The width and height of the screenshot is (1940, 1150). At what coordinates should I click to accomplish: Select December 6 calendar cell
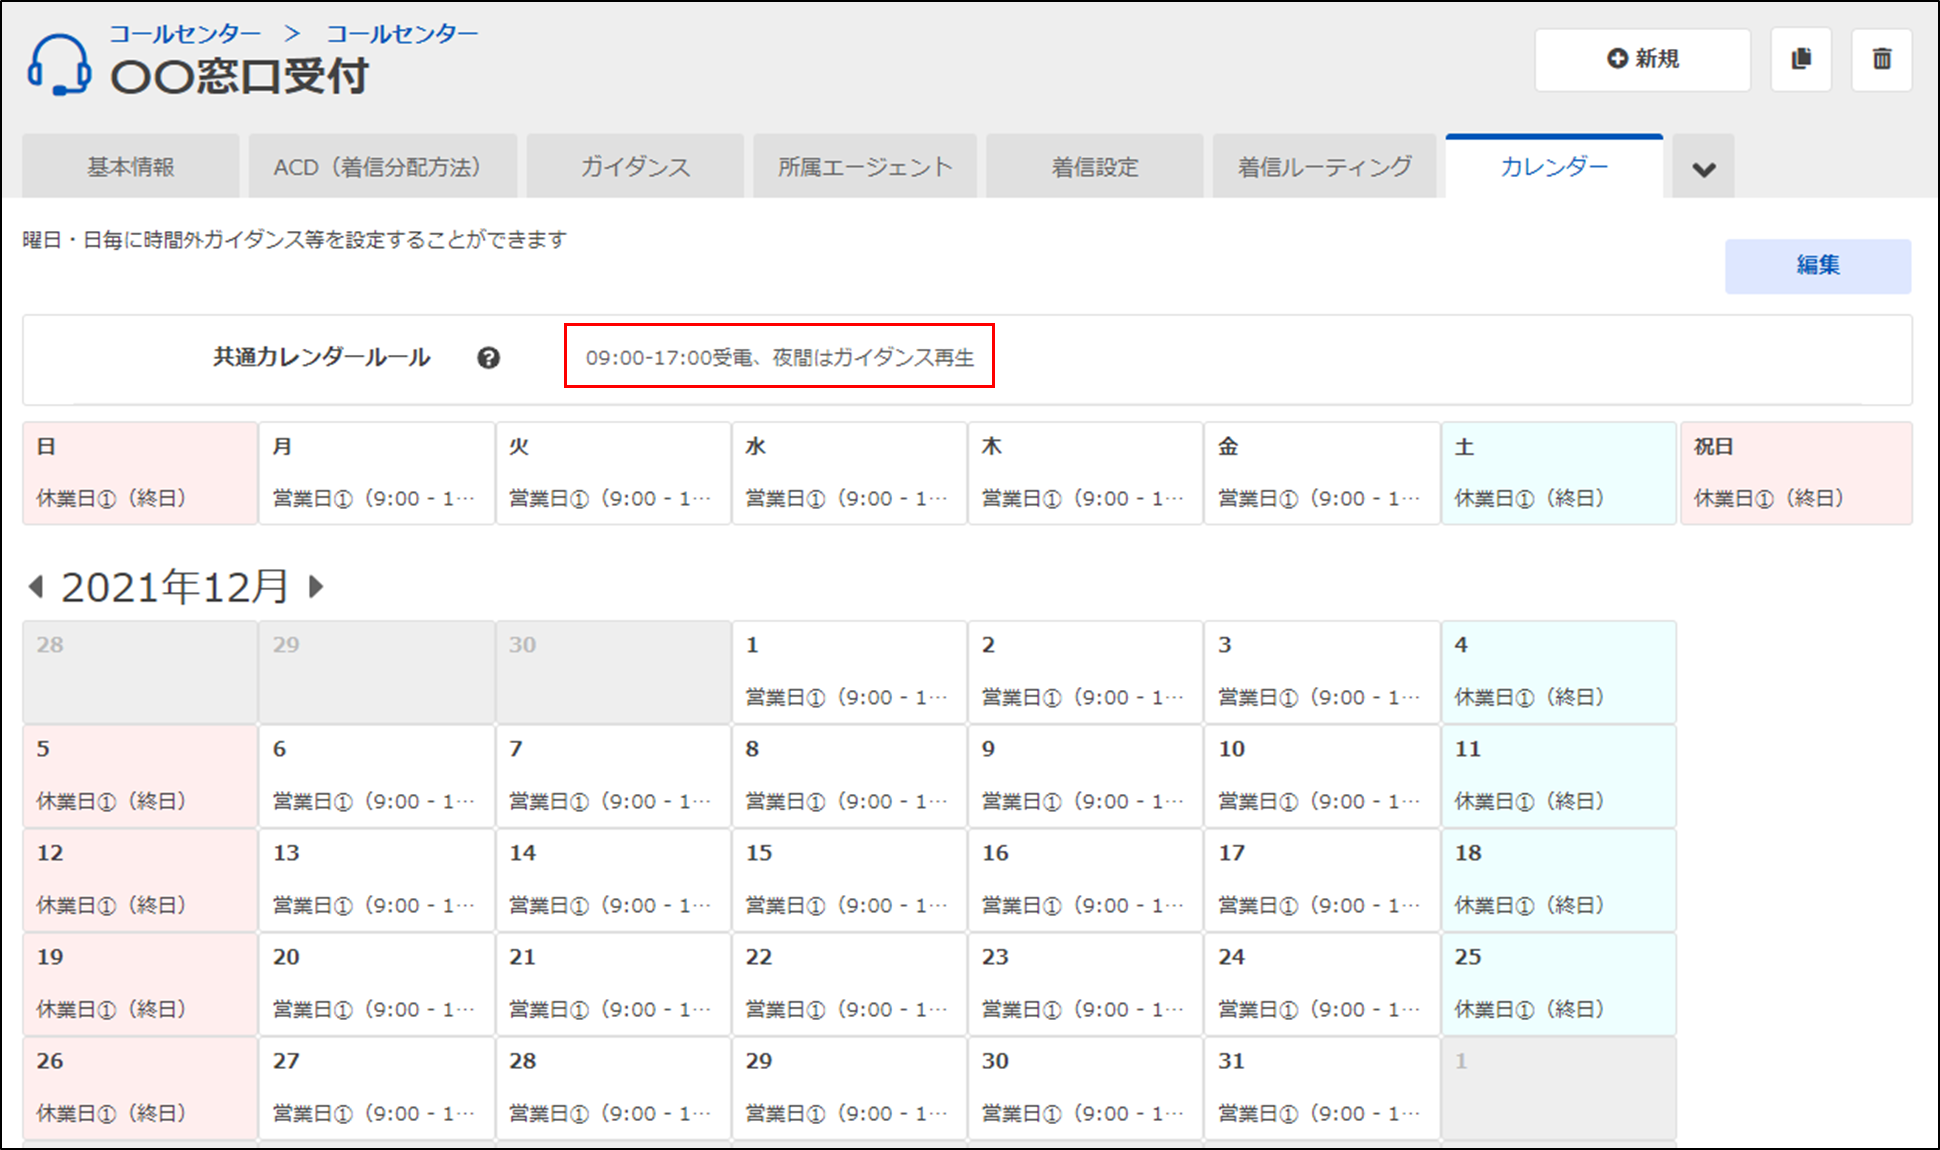(377, 776)
